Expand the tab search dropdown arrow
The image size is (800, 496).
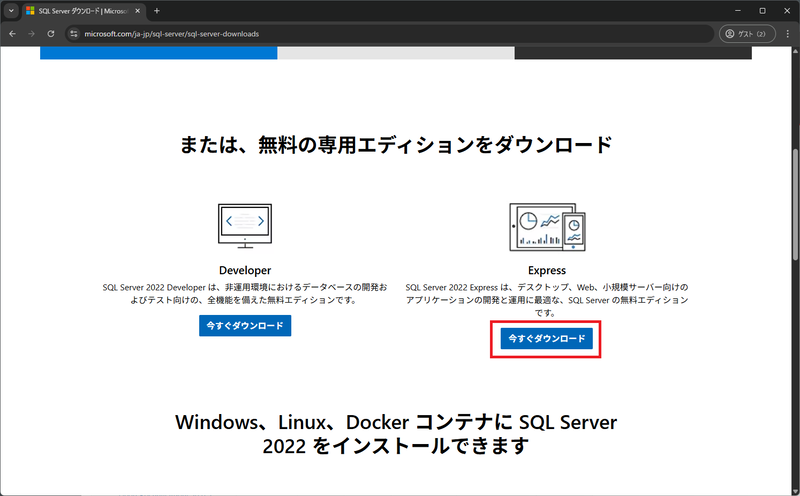11,11
